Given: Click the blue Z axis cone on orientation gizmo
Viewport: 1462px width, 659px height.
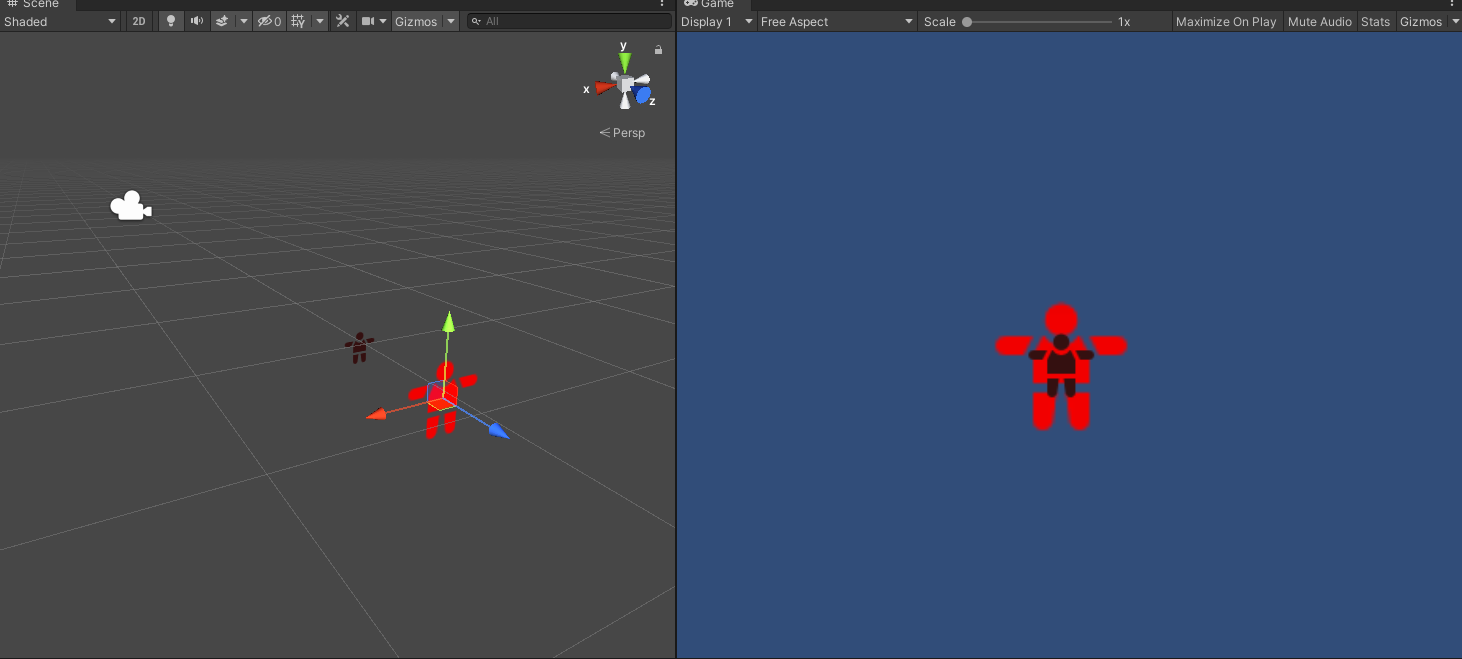Looking at the screenshot, I should tap(643, 95).
